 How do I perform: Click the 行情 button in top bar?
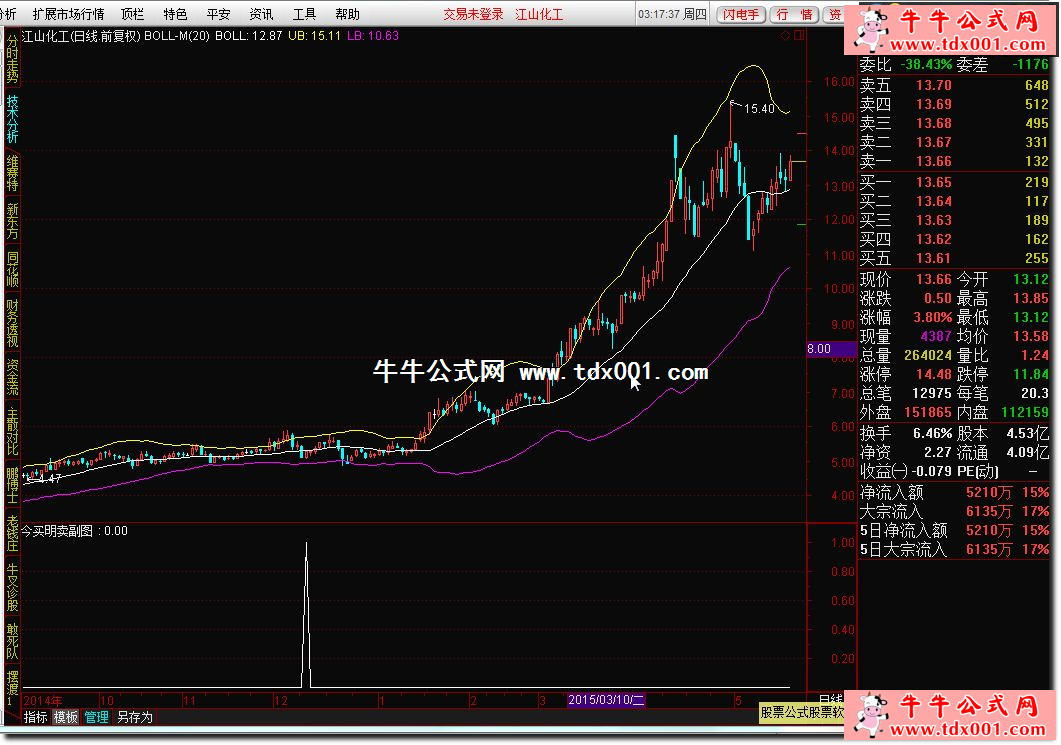(x=794, y=14)
